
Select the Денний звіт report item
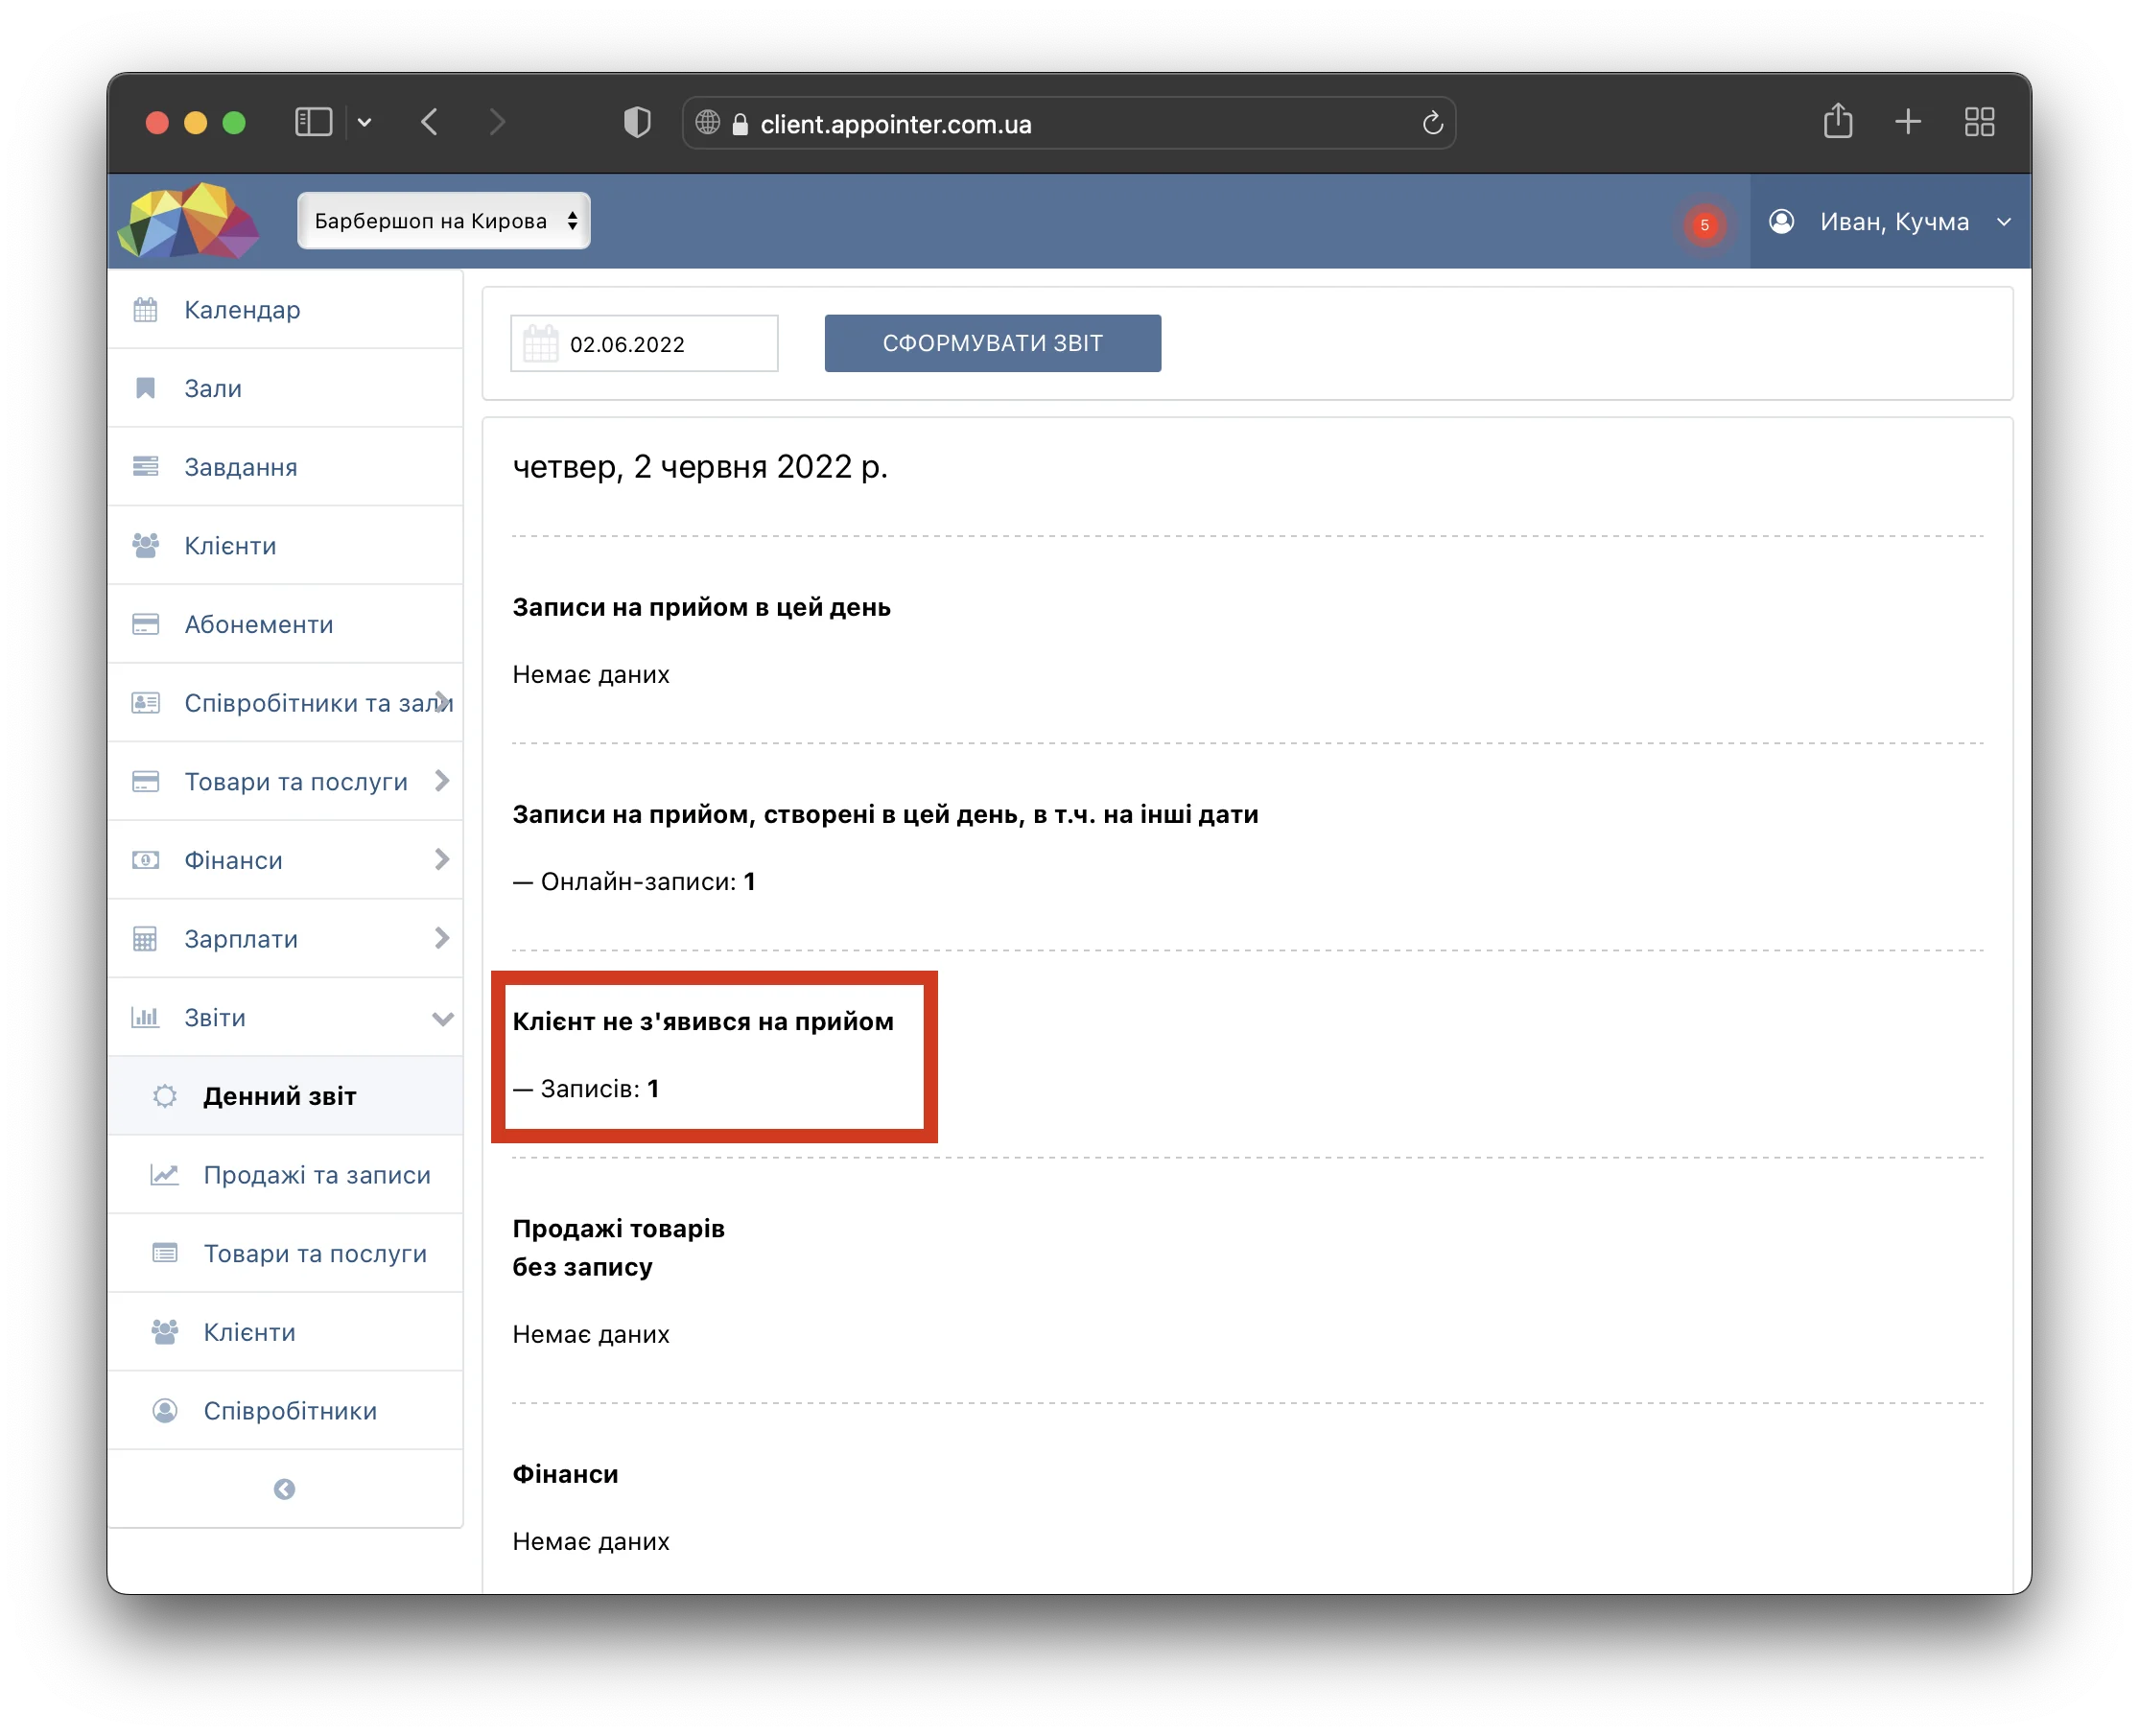286,1097
